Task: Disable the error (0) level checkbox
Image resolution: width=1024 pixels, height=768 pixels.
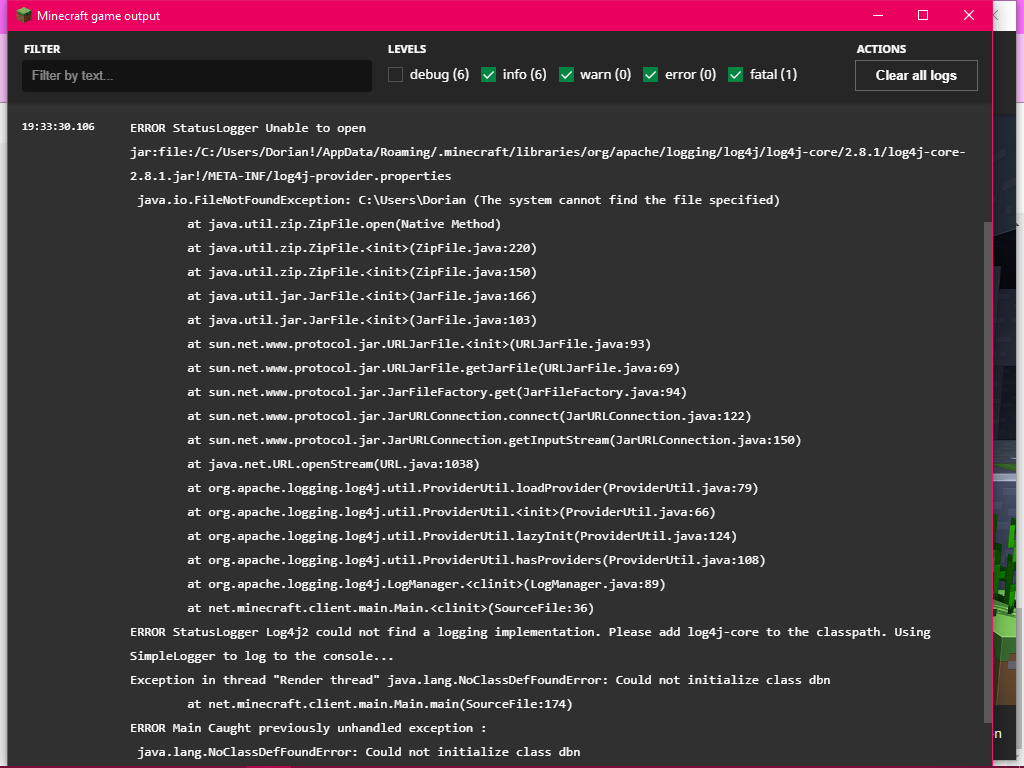Action: coord(651,75)
